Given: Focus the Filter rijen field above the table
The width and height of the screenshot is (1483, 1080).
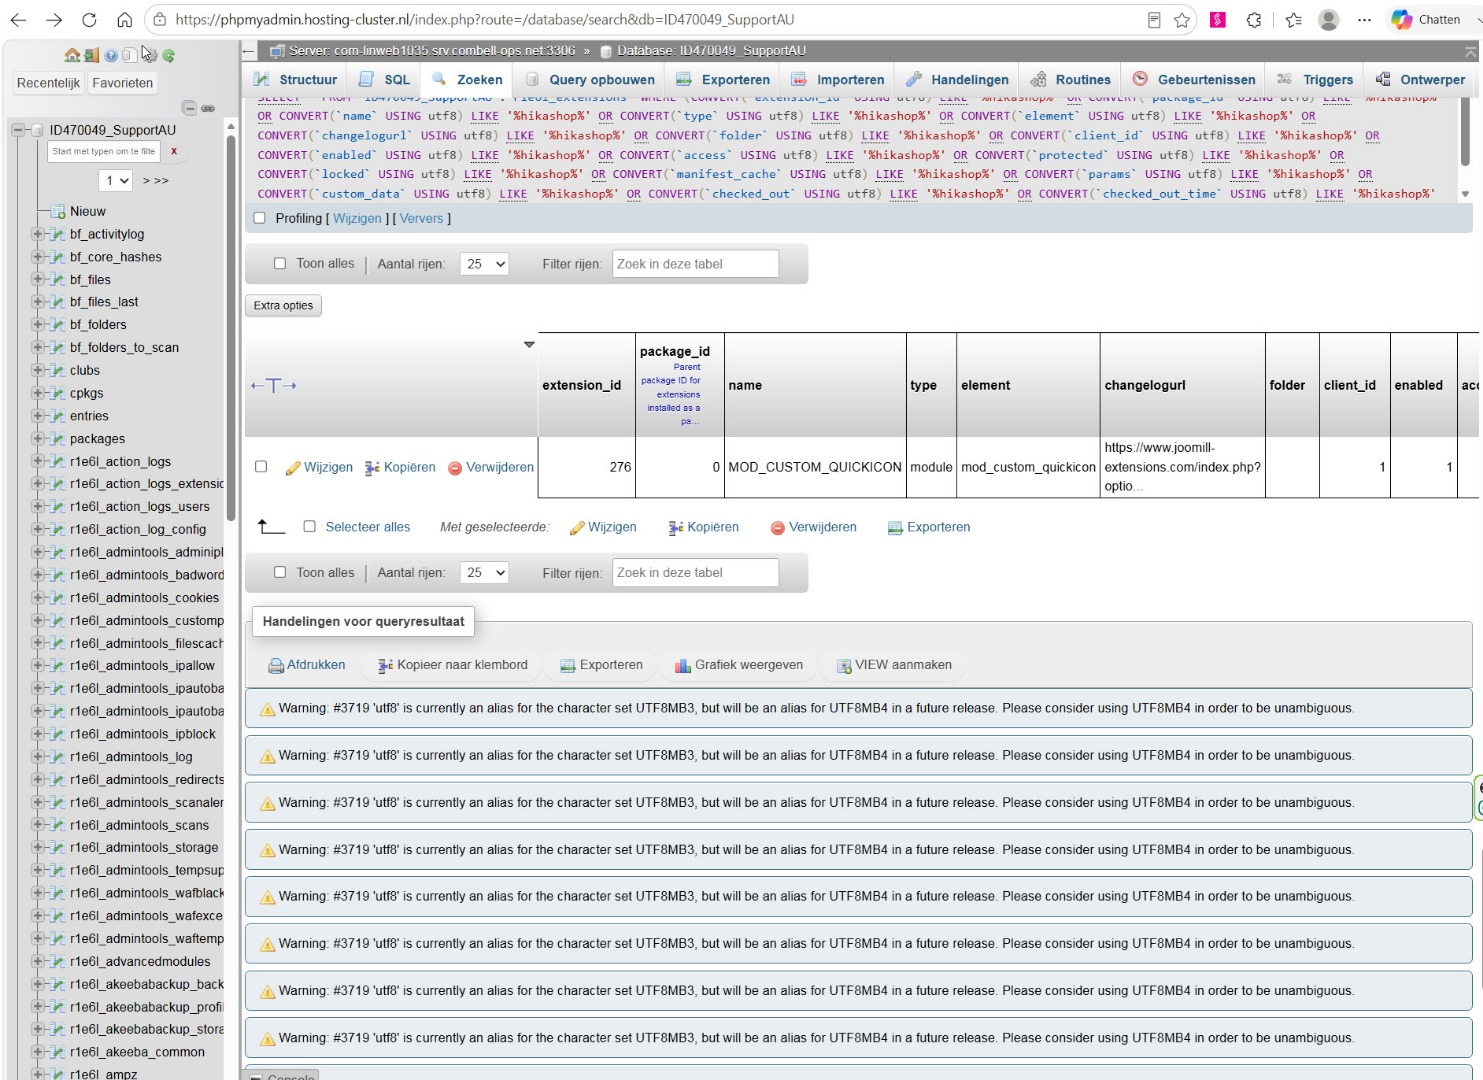Looking at the screenshot, I should pos(695,264).
